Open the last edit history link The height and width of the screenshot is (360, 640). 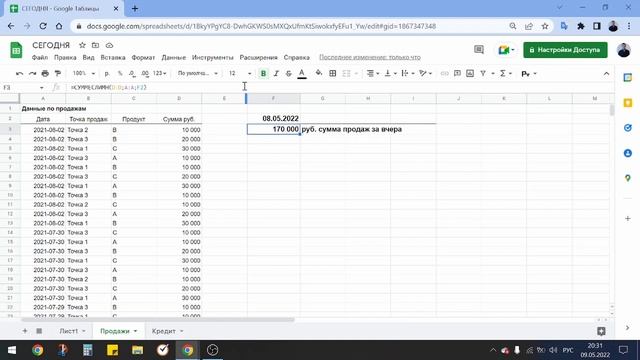coord(370,58)
